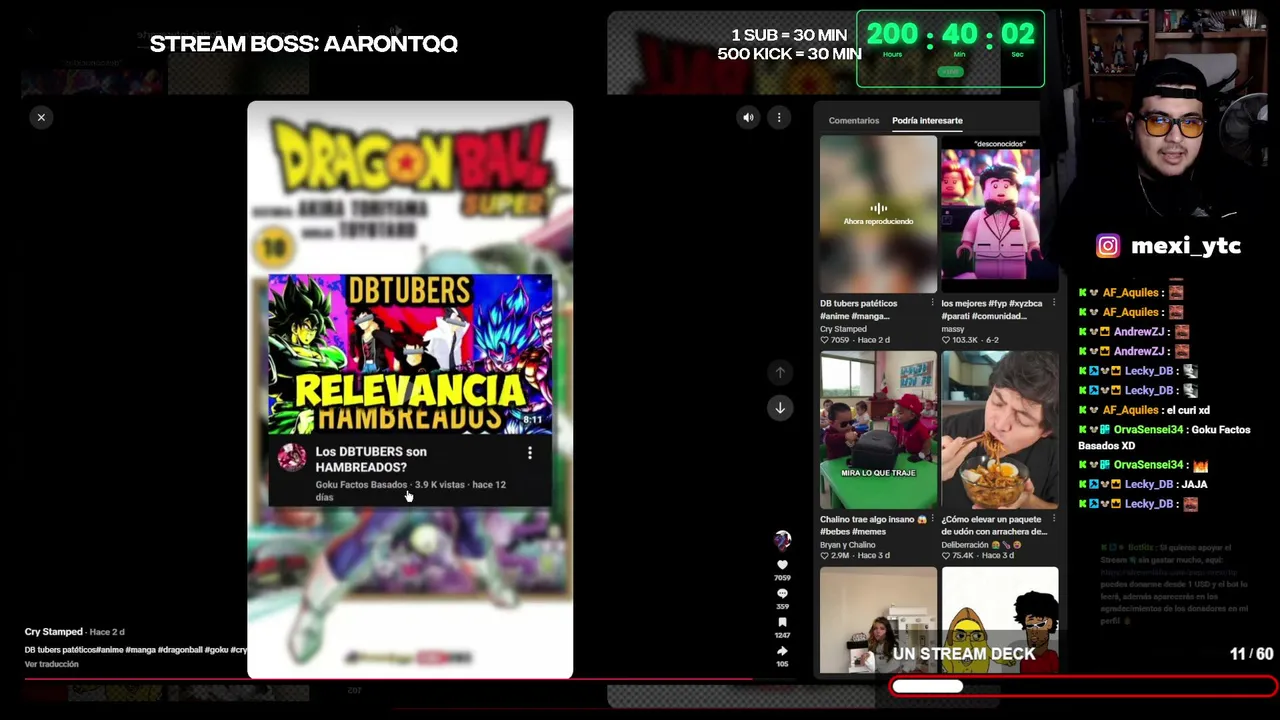Click the Goku Factos Basados channel avatar
Screen dimensions: 1280x720
tap(292, 458)
